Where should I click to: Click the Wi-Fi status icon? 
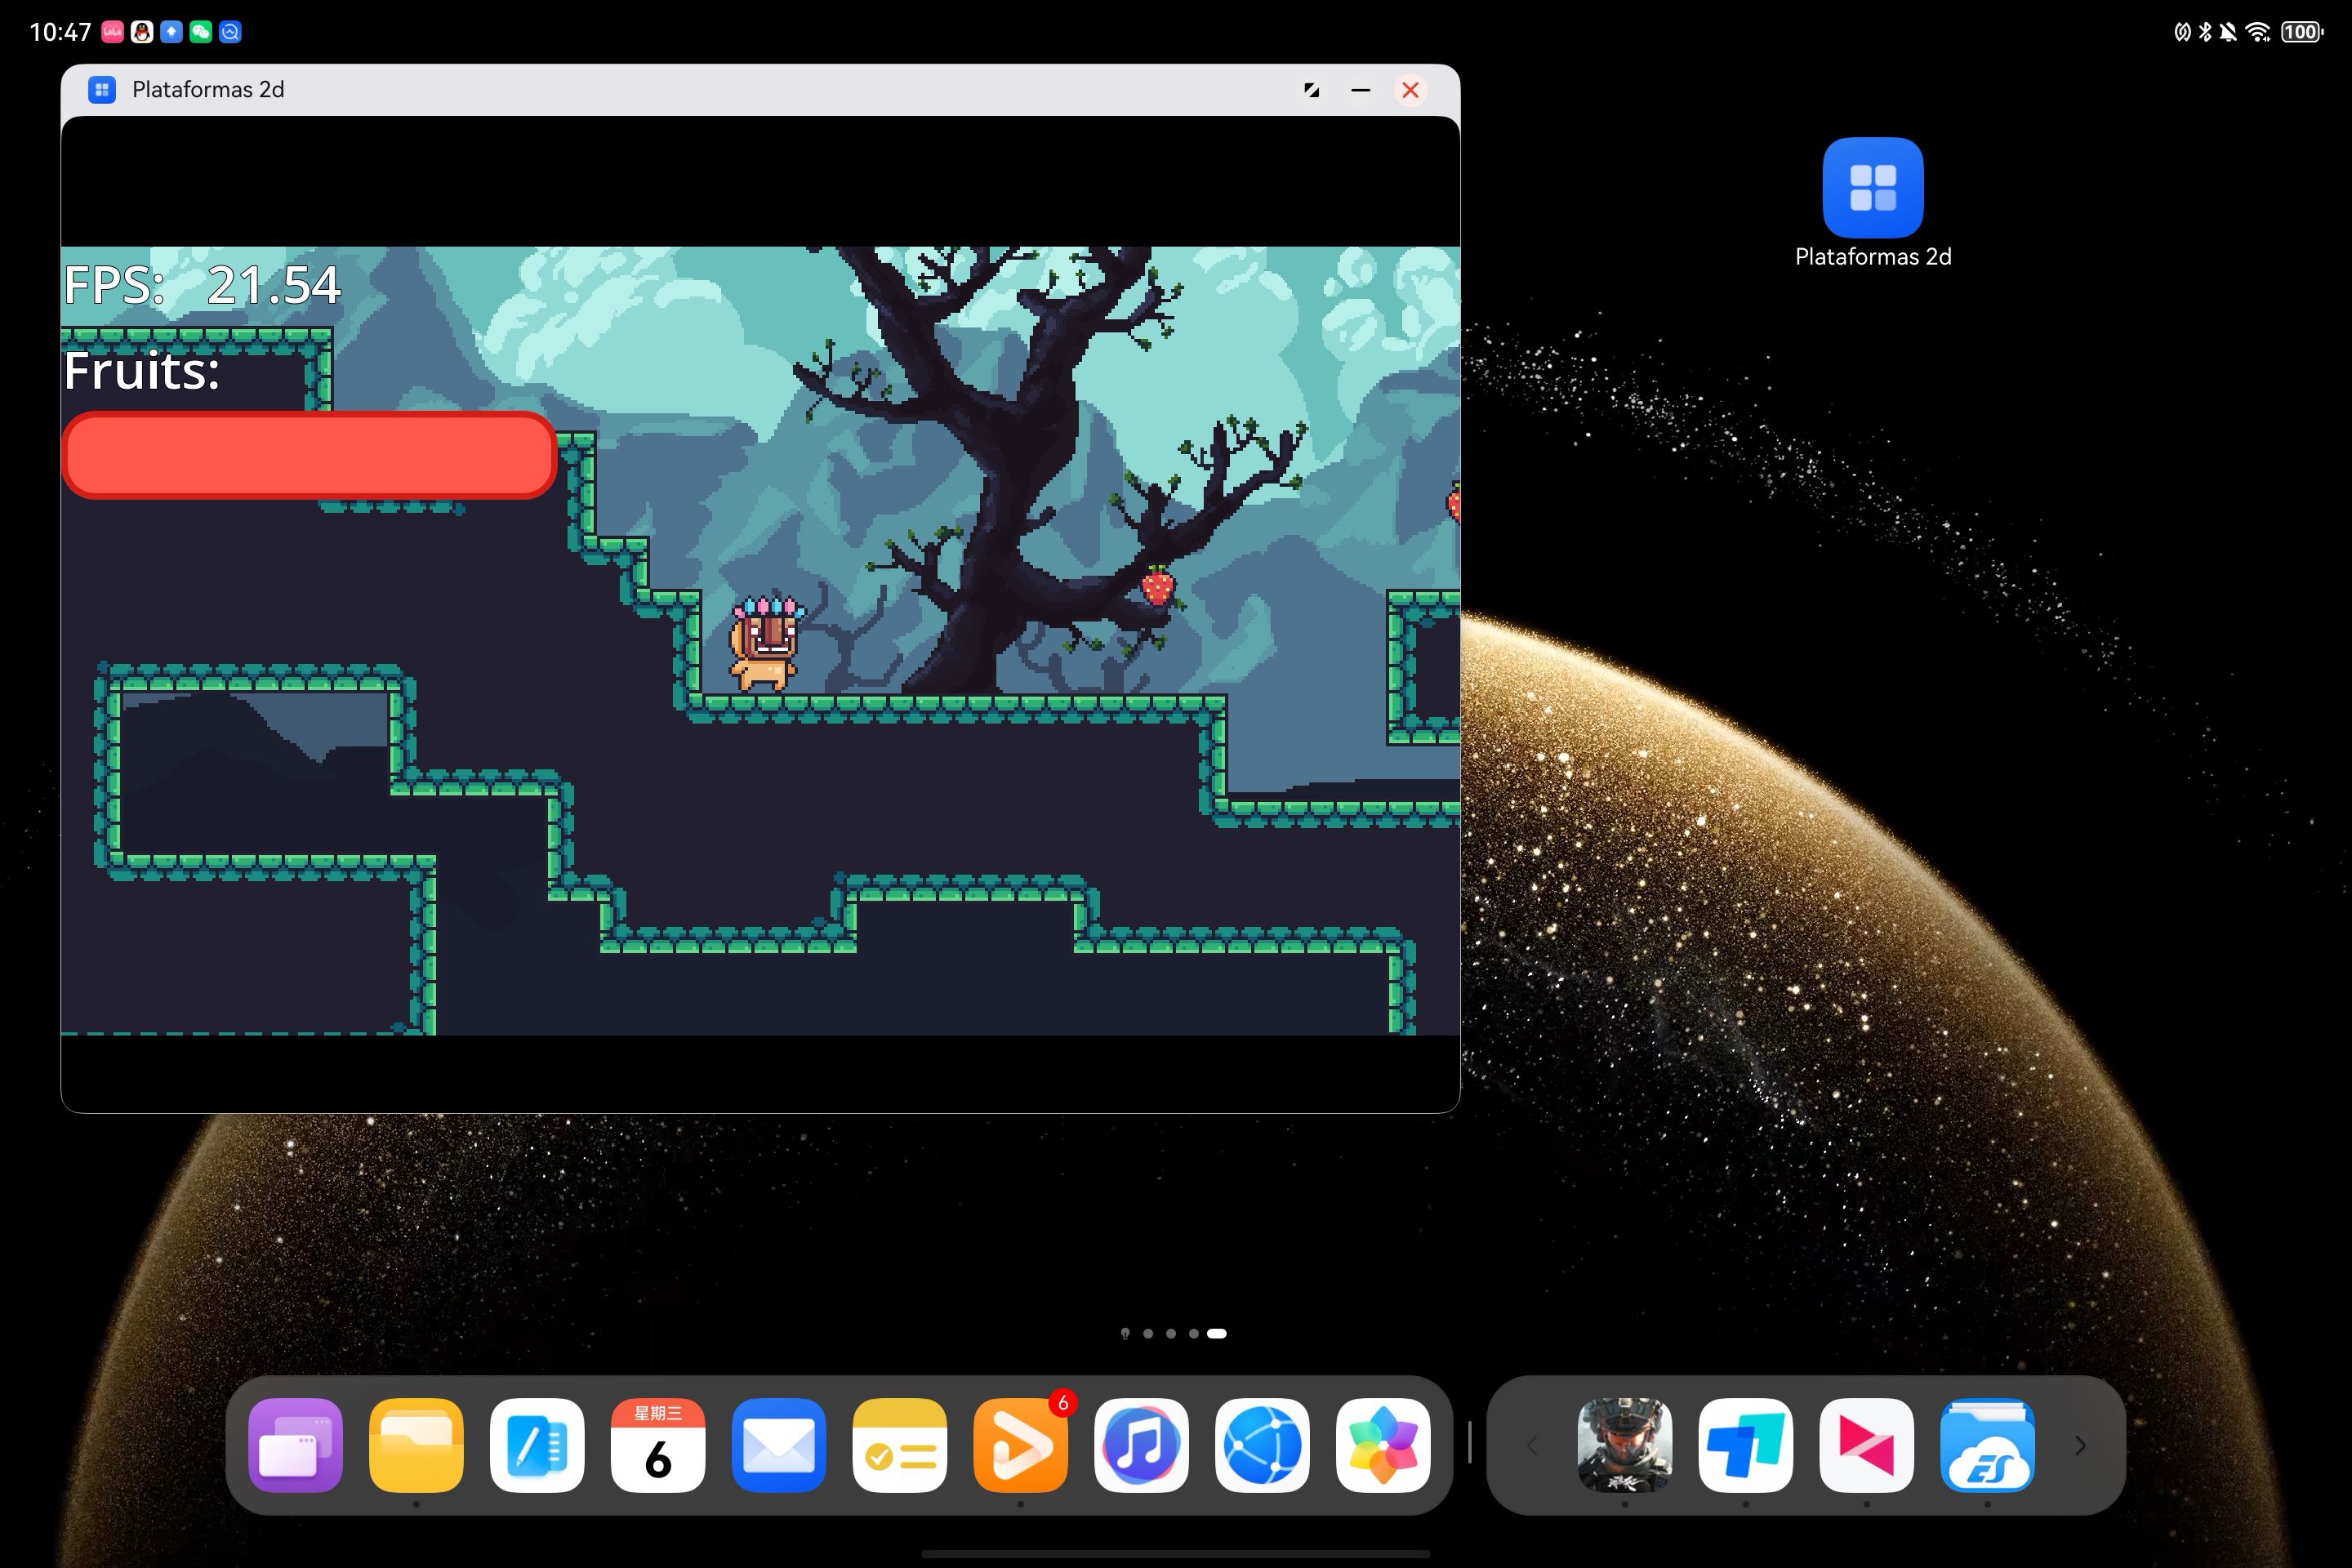pyautogui.click(x=2258, y=32)
